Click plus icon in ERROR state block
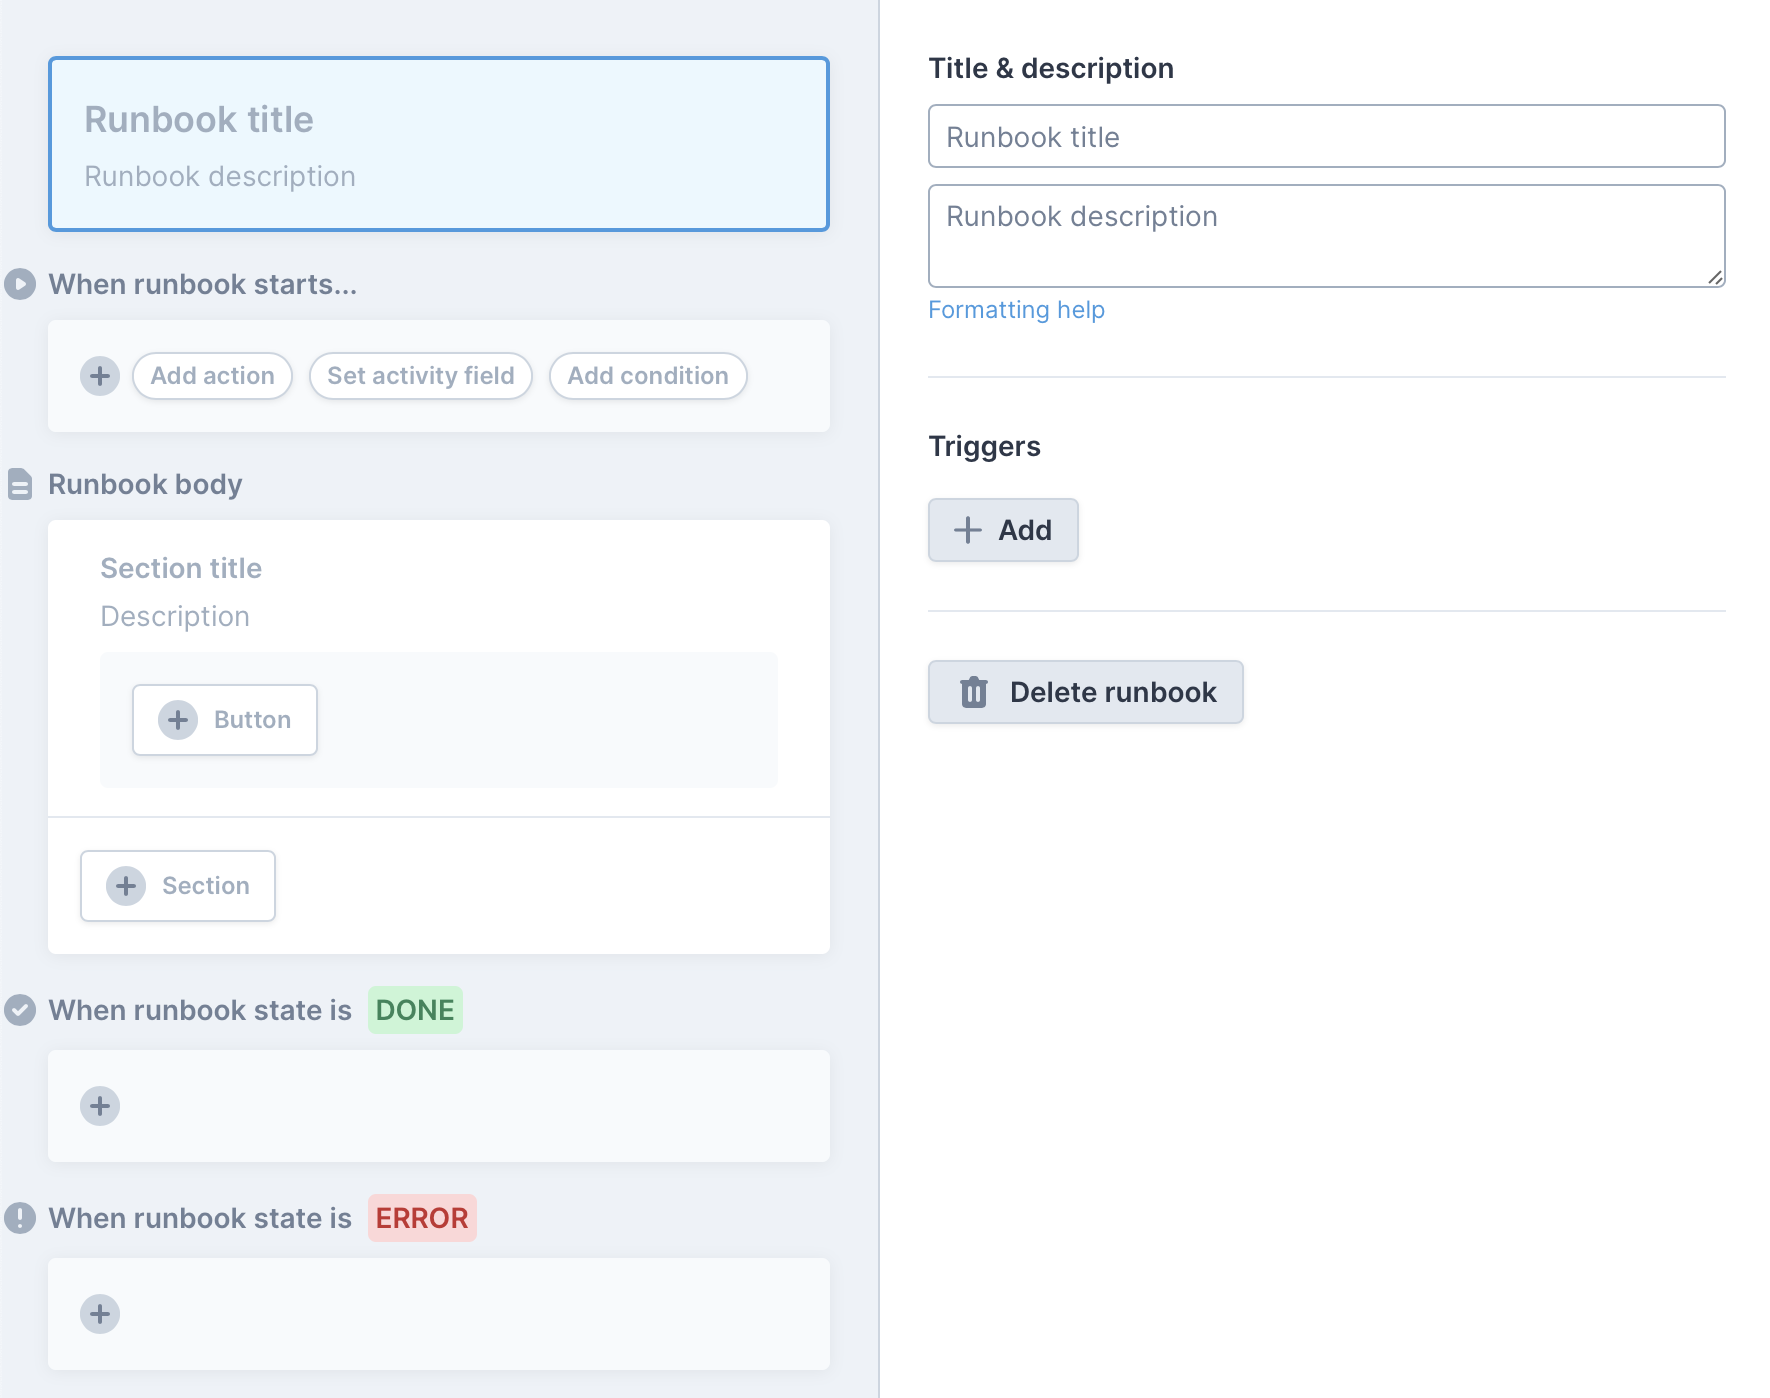1770x1398 pixels. [100, 1314]
